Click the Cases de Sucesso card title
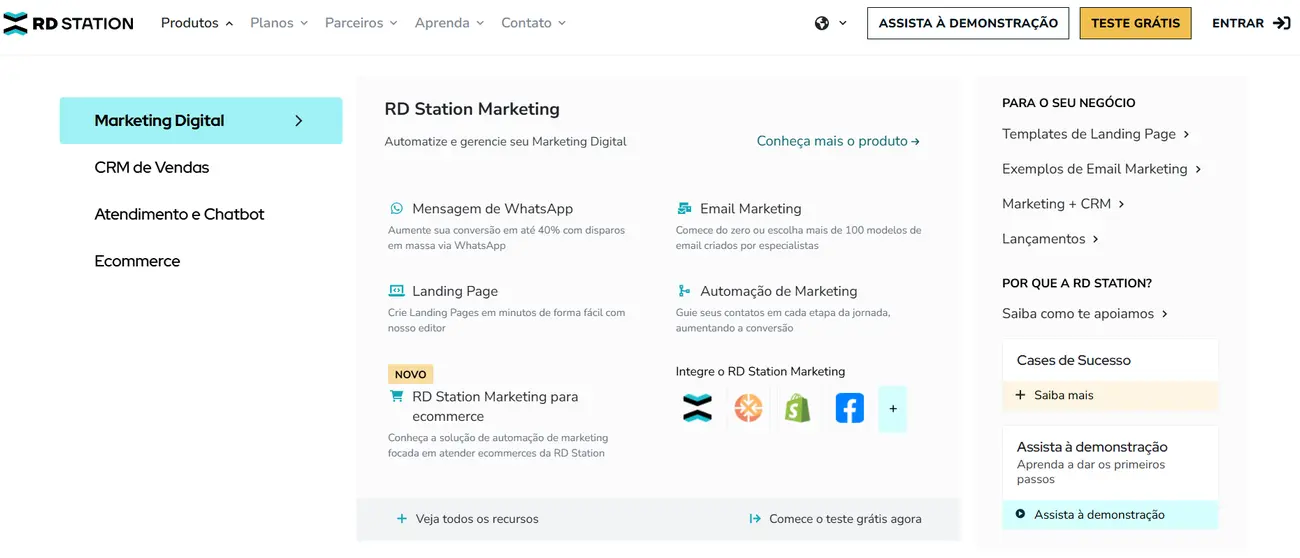Screen dimensions: 1300x558 pos(1074,360)
